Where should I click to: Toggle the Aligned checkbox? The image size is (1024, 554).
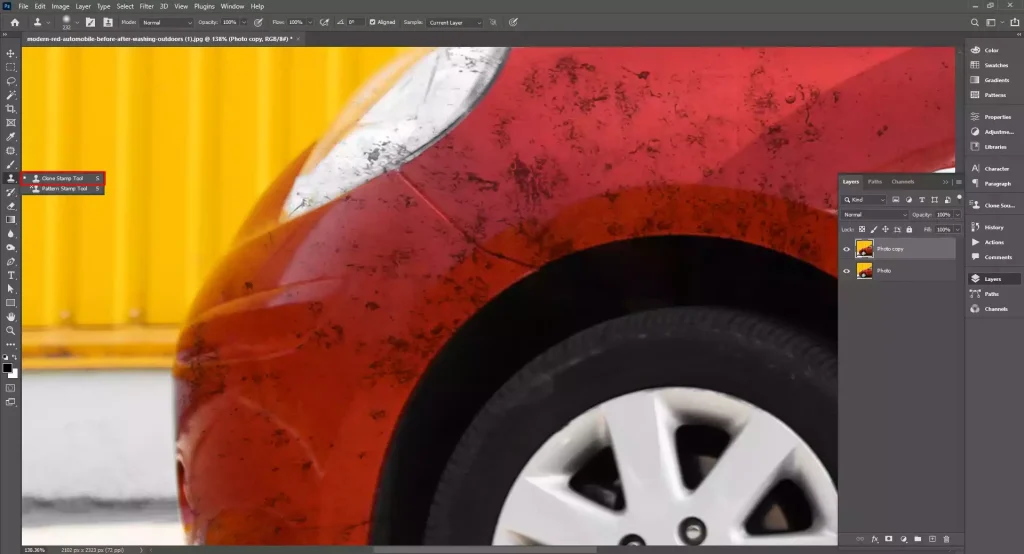(373, 22)
